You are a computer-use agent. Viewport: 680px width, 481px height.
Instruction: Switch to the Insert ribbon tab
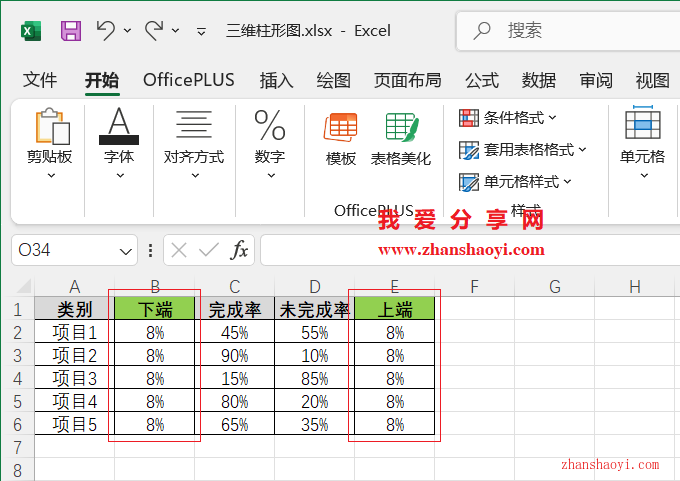pos(276,80)
